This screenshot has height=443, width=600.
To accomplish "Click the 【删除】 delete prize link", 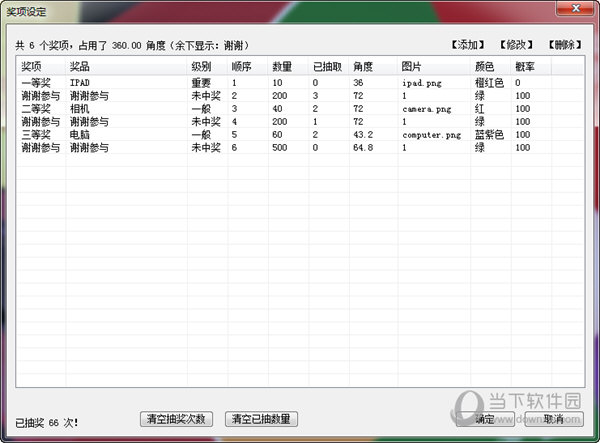I will coord(564,45).
